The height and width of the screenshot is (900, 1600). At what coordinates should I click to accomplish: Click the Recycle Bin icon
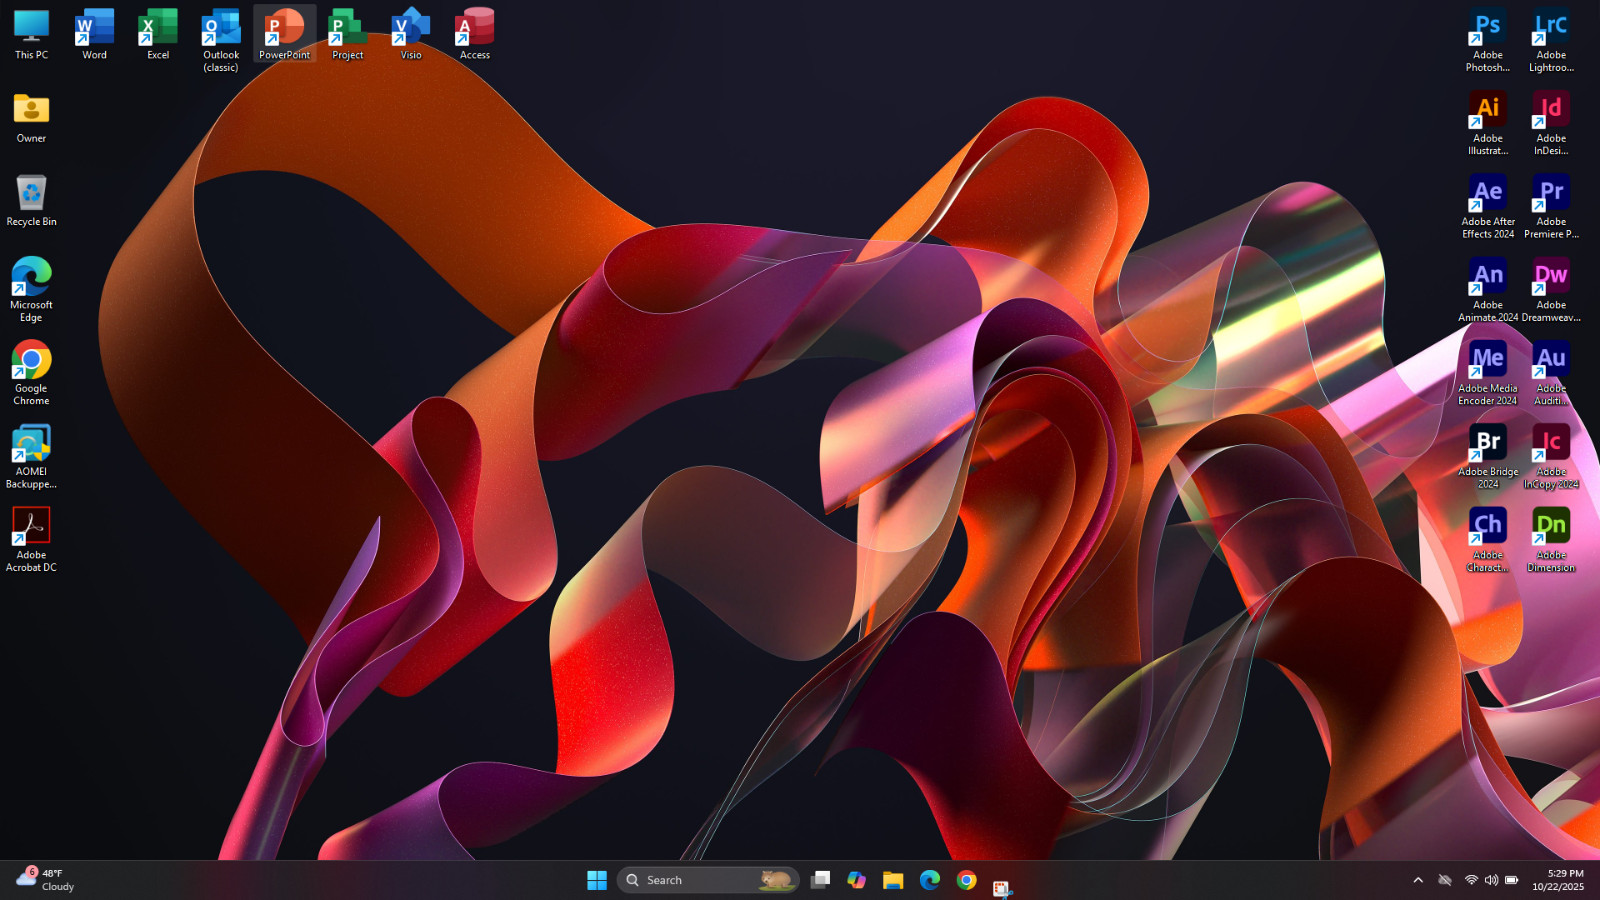coord(31,200)
